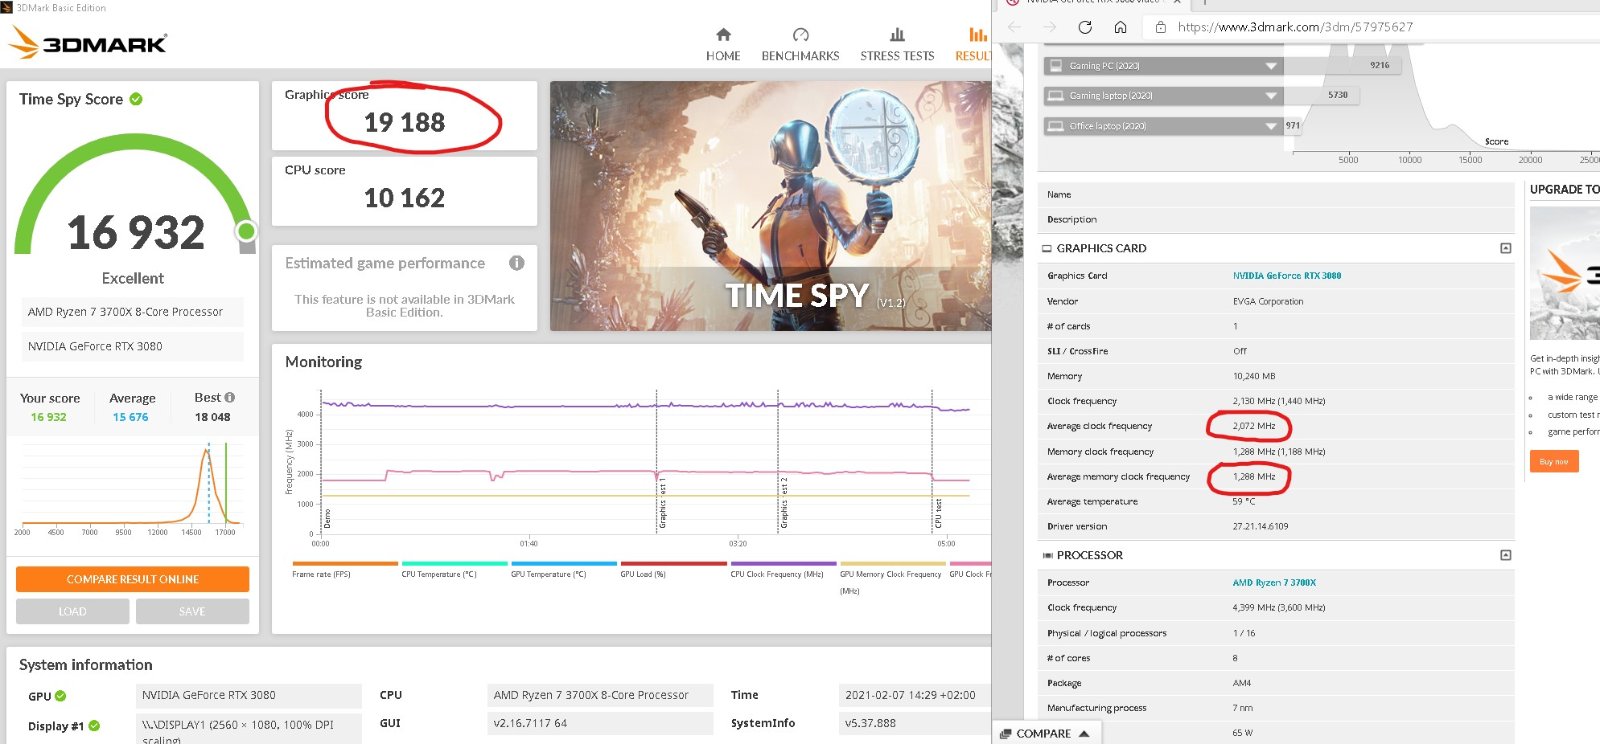Go back in the browser window
The height and width of the screenshot is (744, 1600).
[1015, 27]
